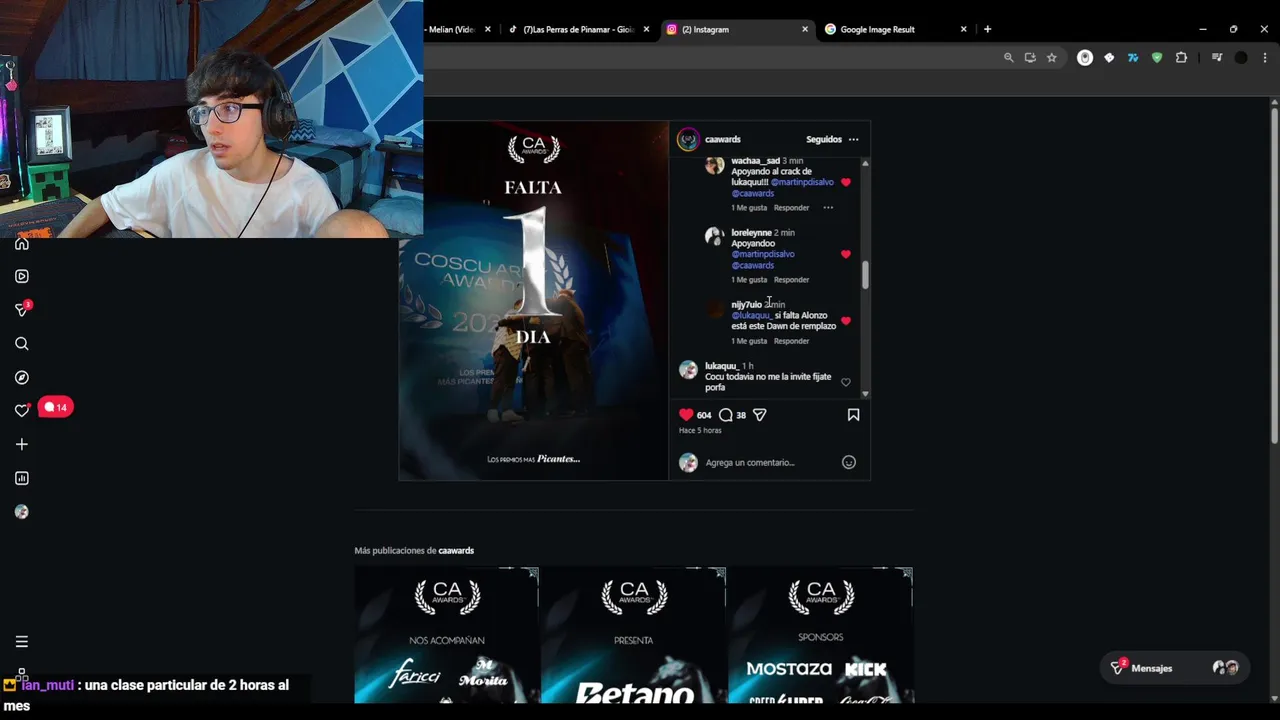Open options dots on wachaa__sad's comment
1280x720 pixels.
coord(828,208)
